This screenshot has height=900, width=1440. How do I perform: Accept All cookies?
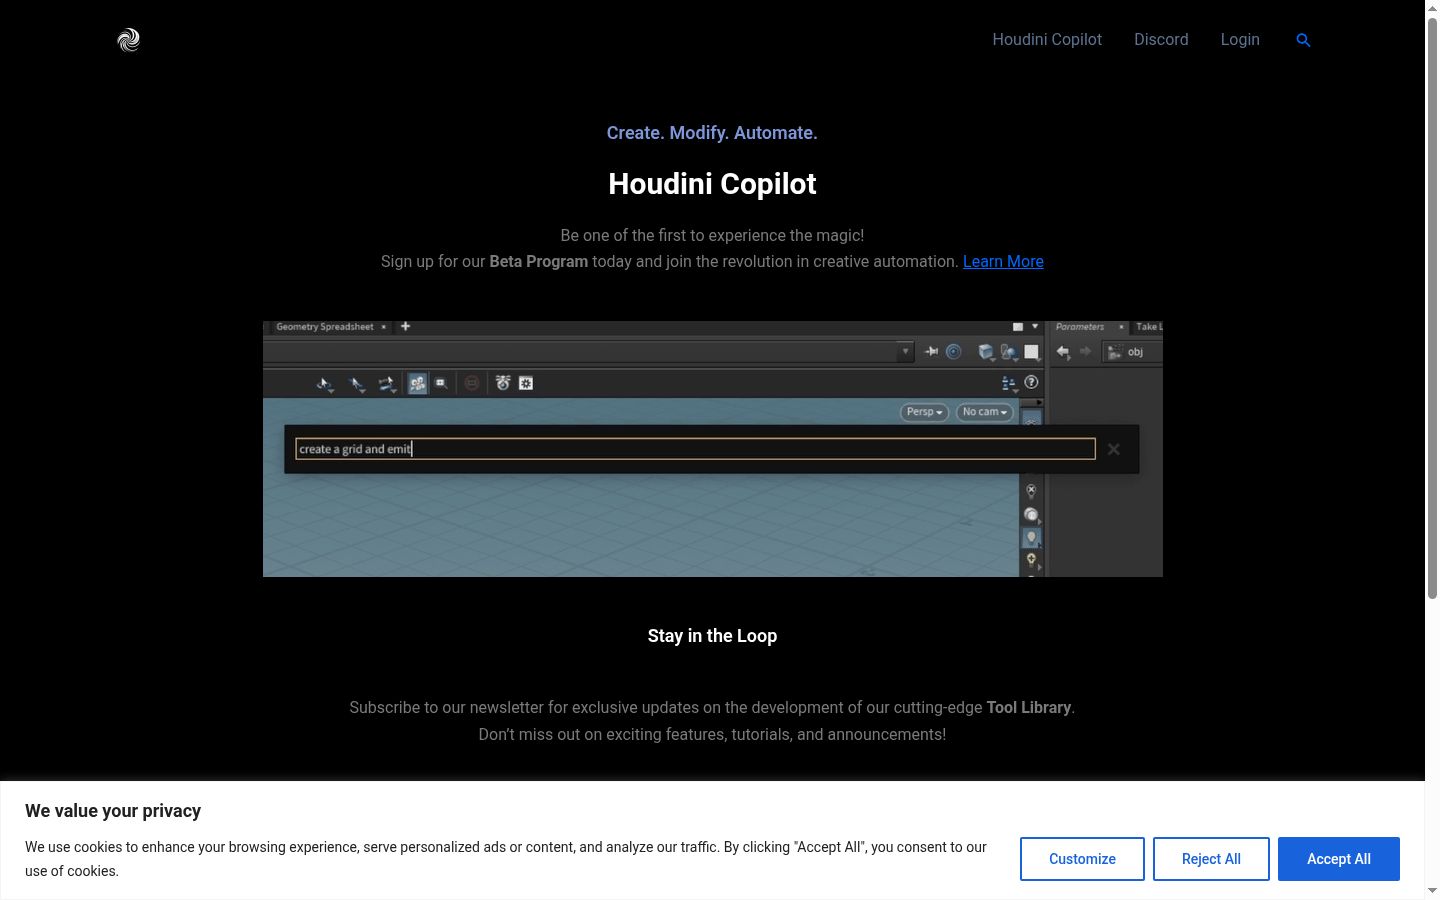1339,859
